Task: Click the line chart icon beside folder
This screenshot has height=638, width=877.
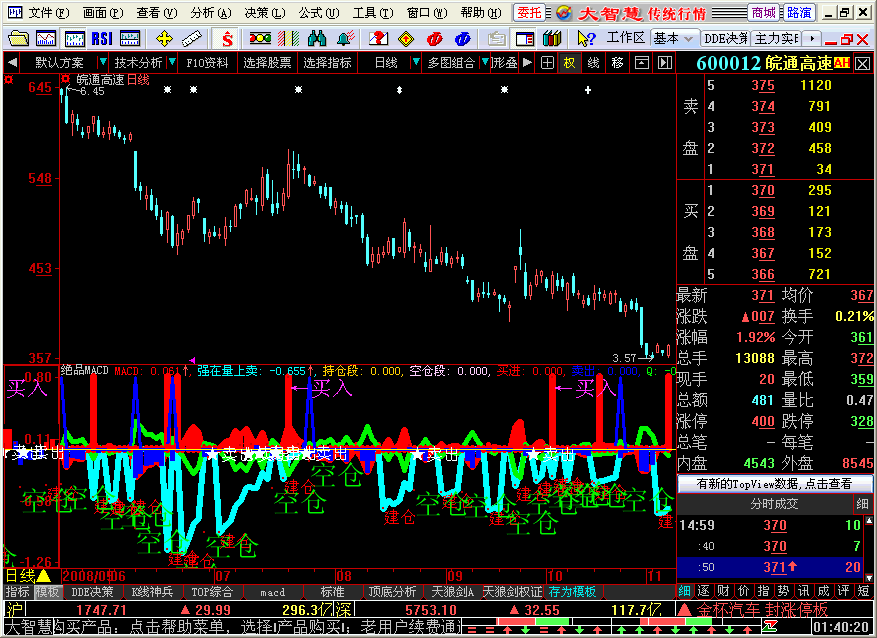Action: [46, 39]
